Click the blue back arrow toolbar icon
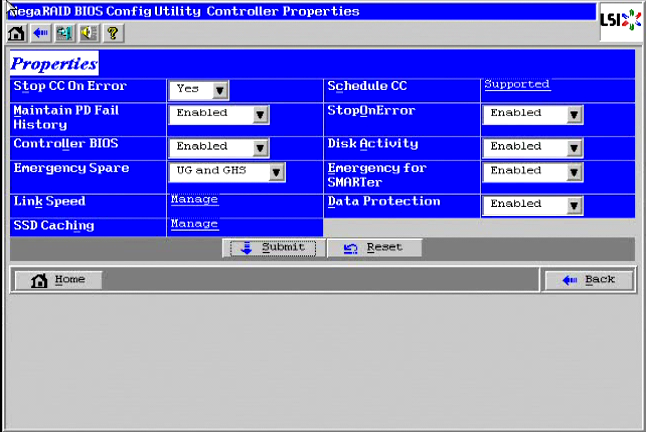This screenshot has height=432, width=646. (40, 33)
